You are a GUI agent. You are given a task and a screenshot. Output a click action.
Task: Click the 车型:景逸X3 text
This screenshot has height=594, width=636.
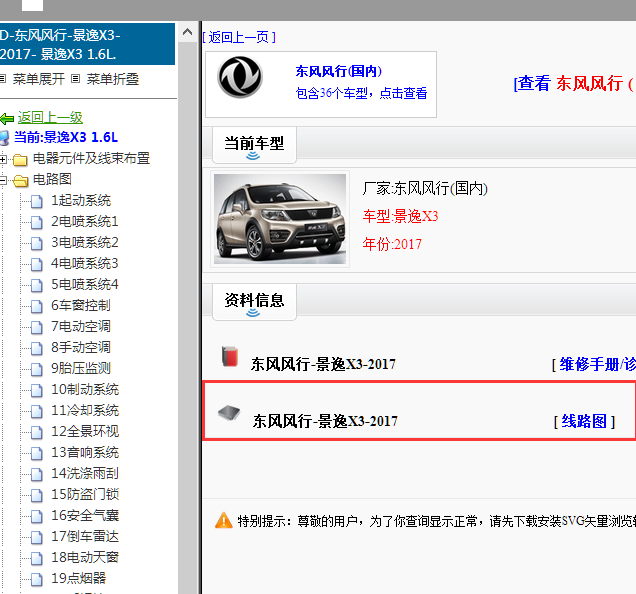(400, 216)
